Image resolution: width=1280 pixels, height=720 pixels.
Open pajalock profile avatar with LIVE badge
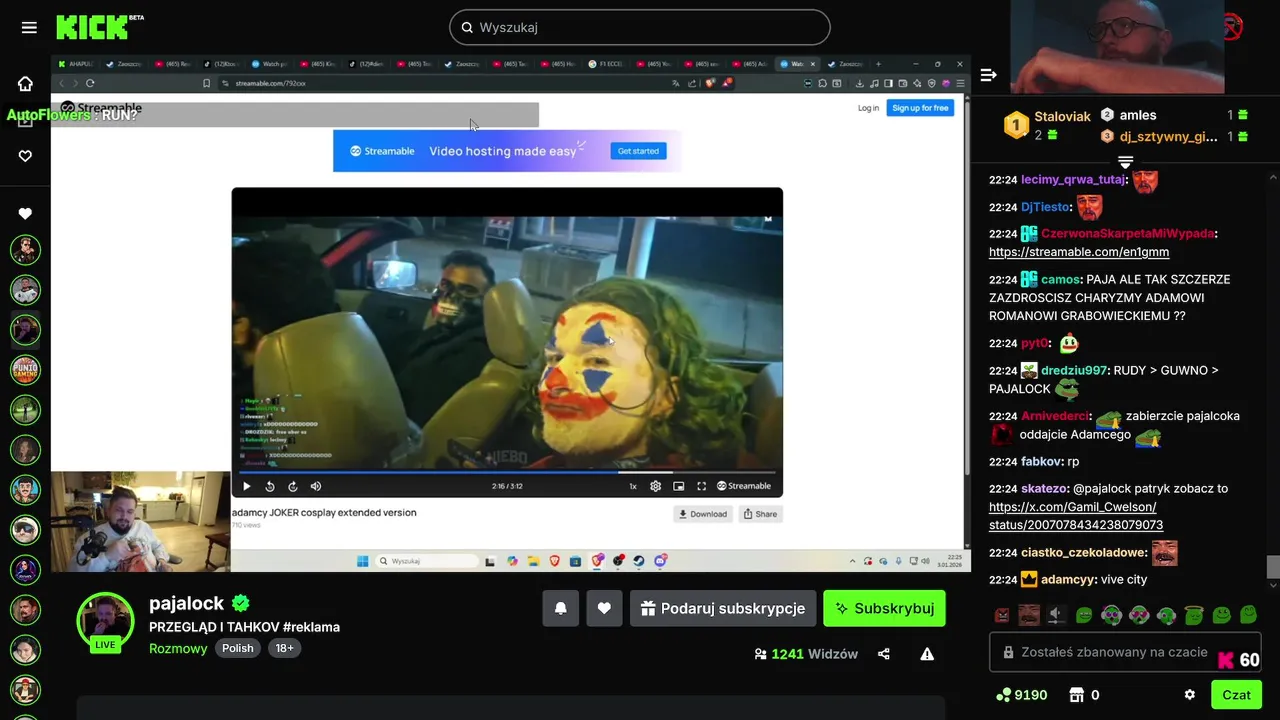click(105, 622)
